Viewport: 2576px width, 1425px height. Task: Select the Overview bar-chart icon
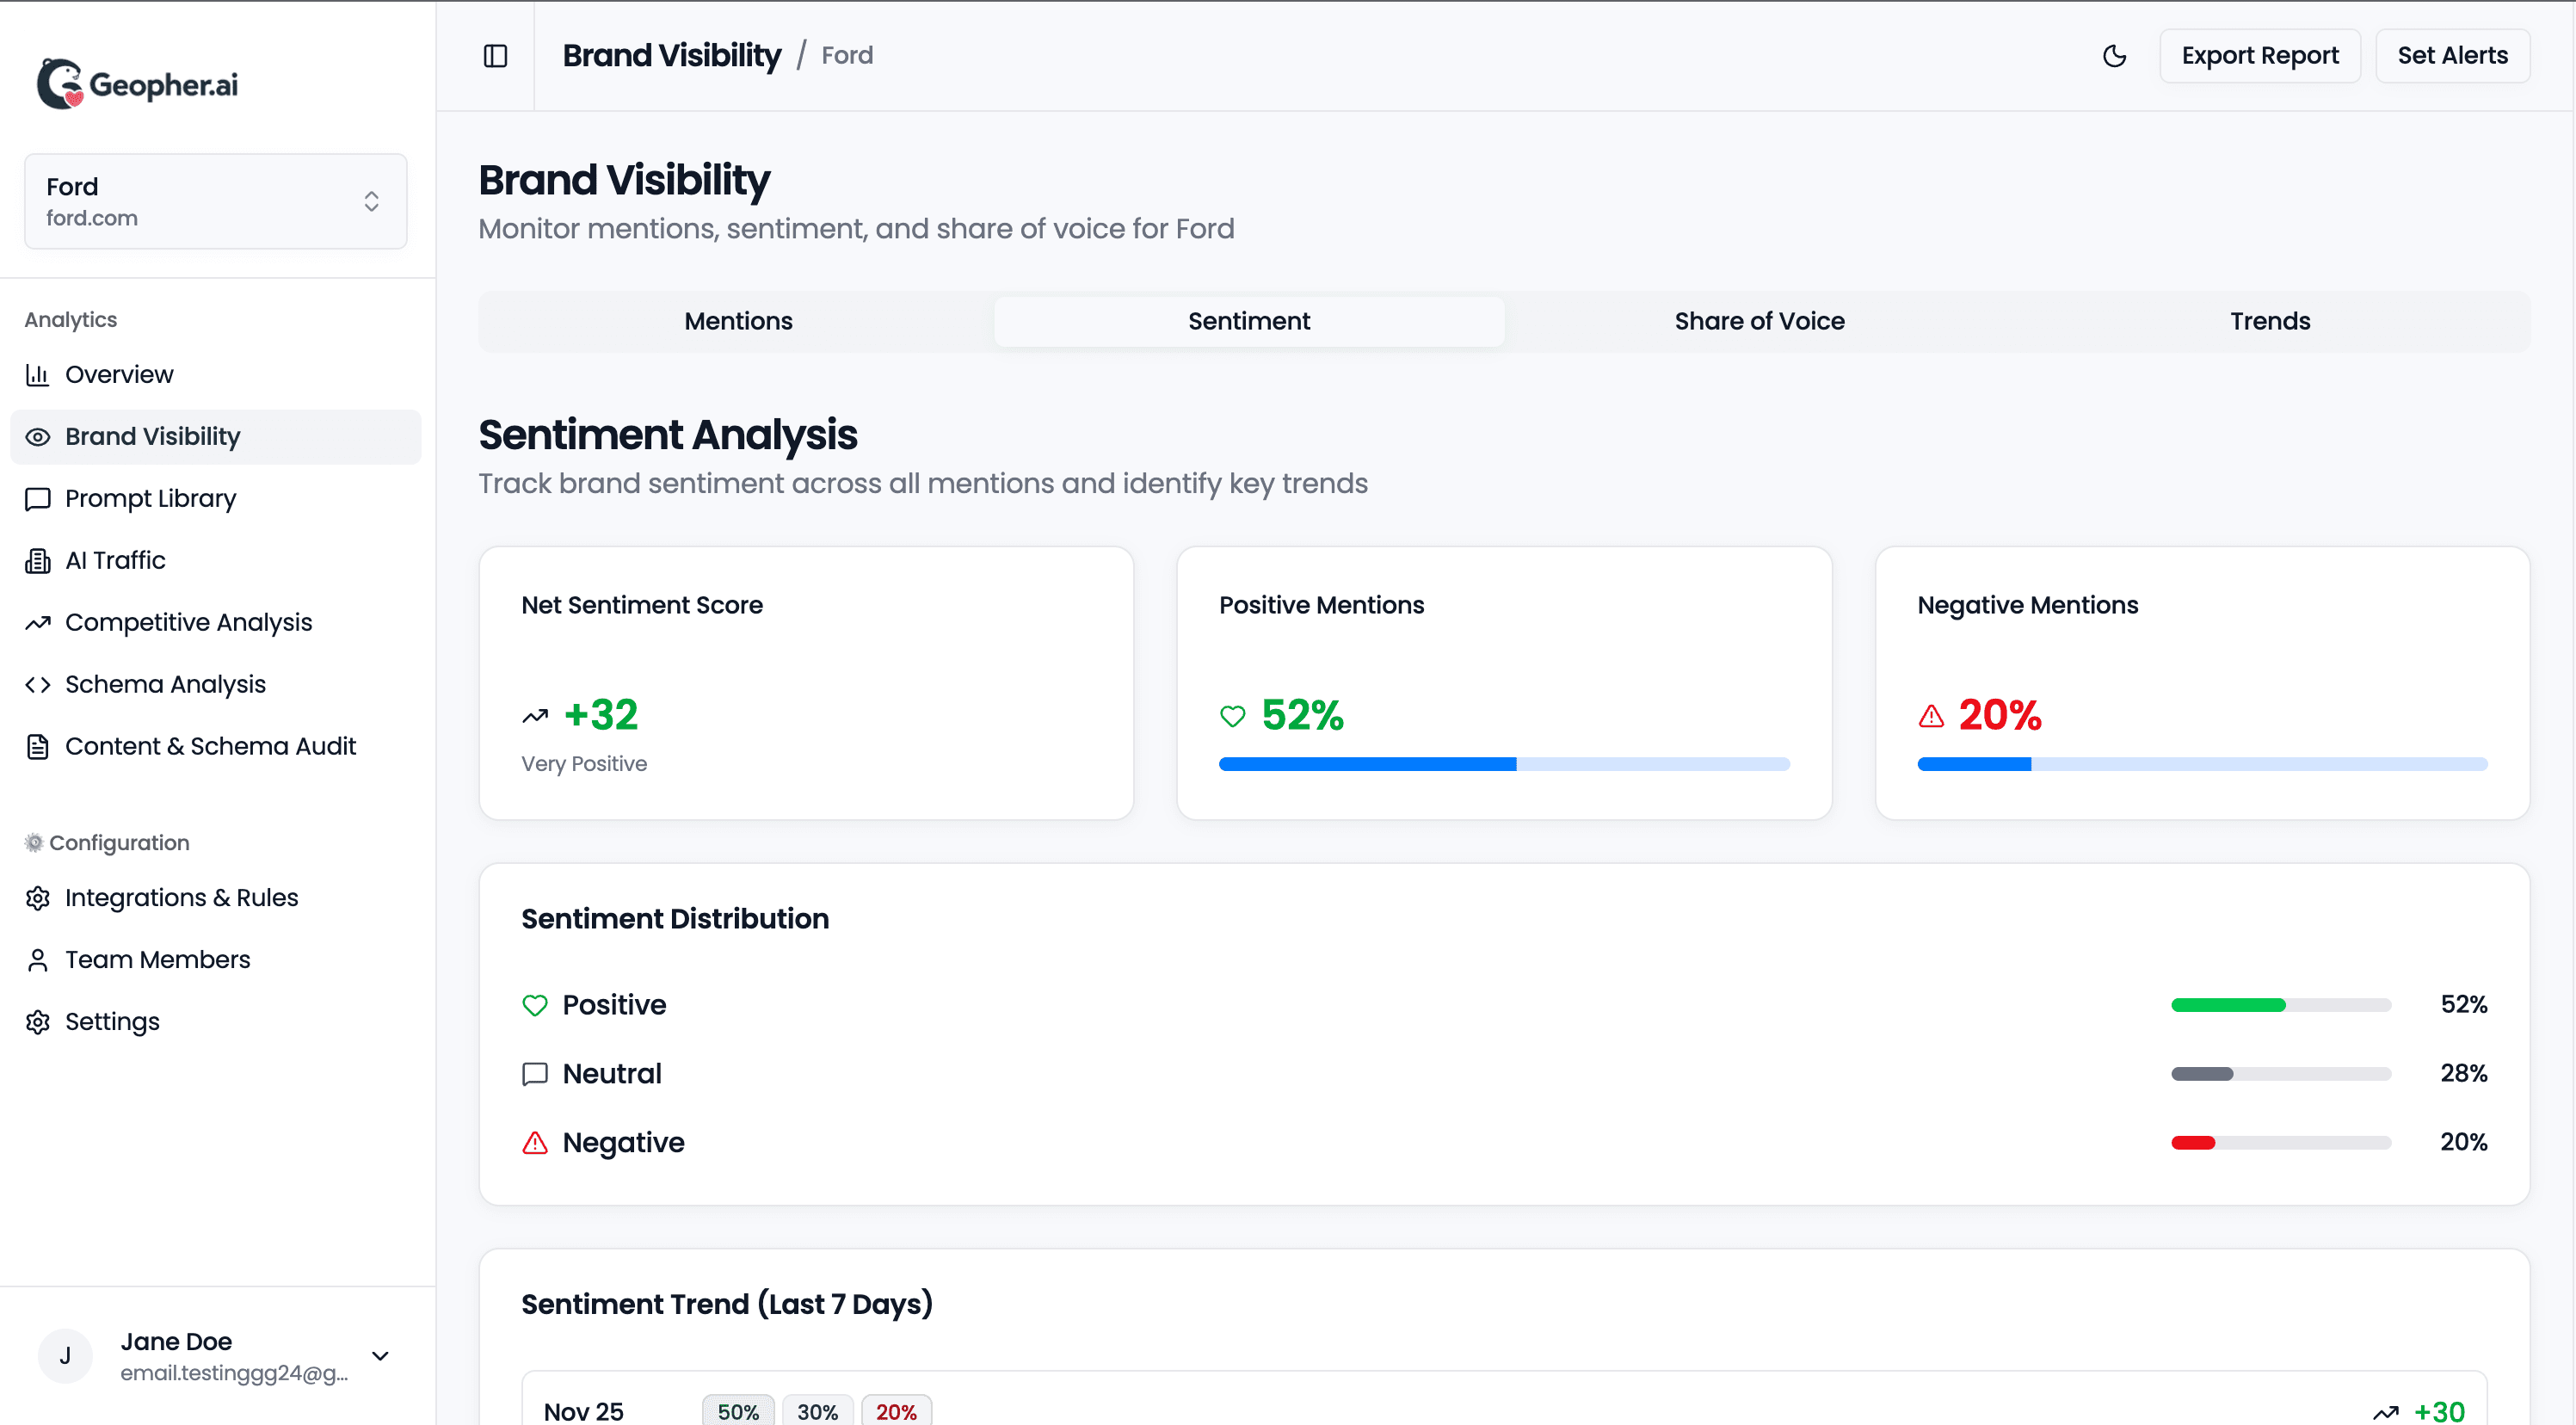37,374
